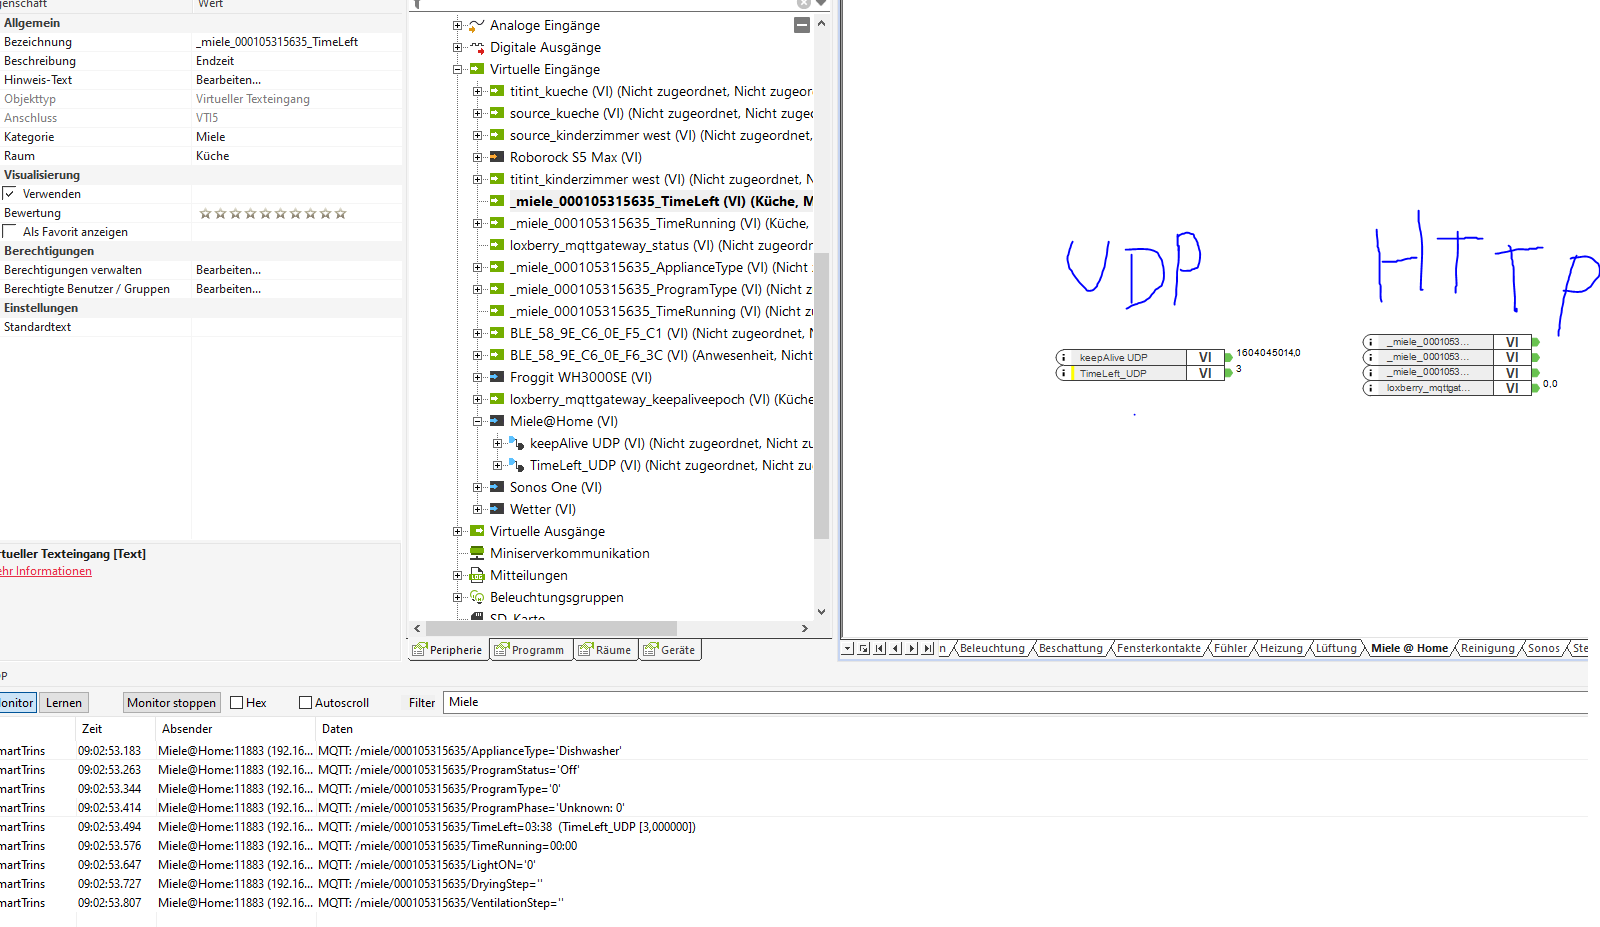The width and height of the screenshot is (1600, 927).
Task: Go to next page tab arrow
Action: click(912, 648)
